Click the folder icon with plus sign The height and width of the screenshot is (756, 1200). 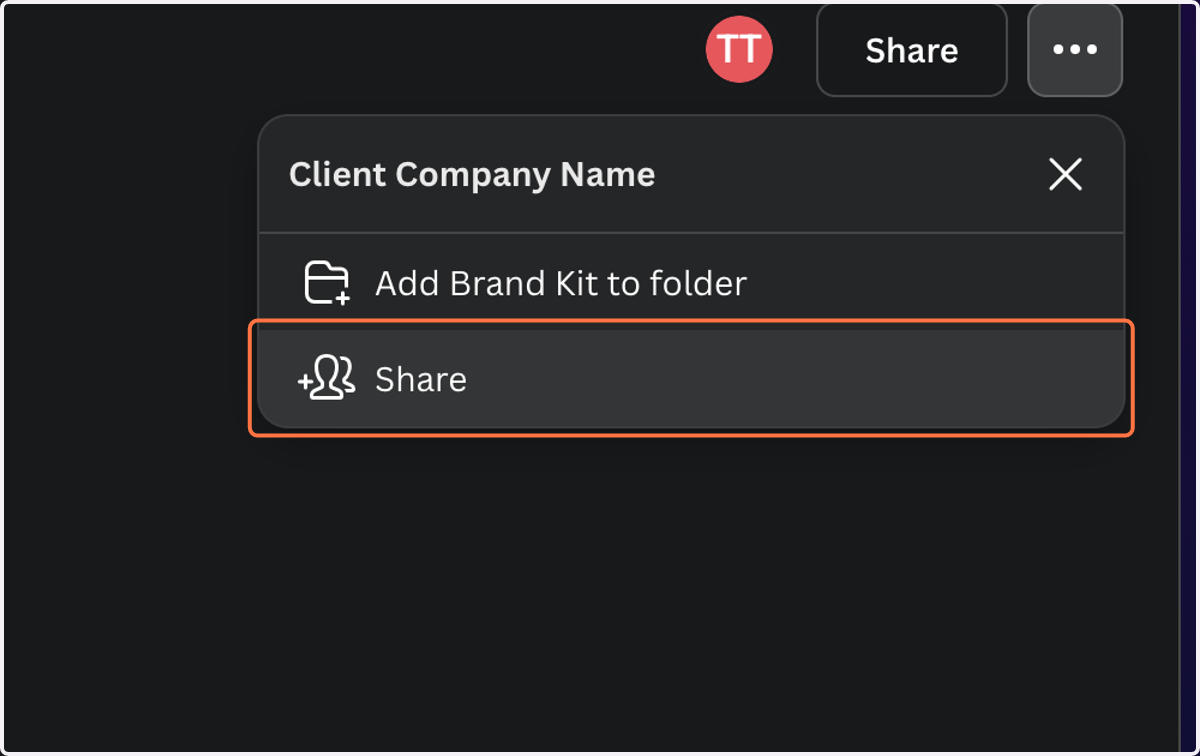327,283
